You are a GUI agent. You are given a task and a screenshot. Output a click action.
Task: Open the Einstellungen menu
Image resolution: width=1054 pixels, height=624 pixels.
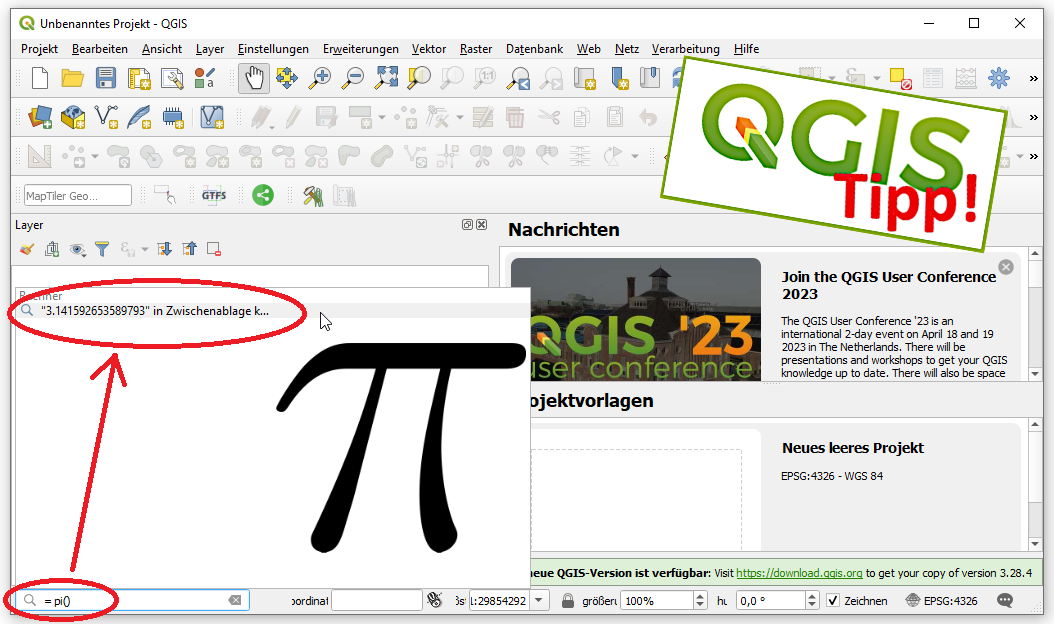tap(273, 49)
